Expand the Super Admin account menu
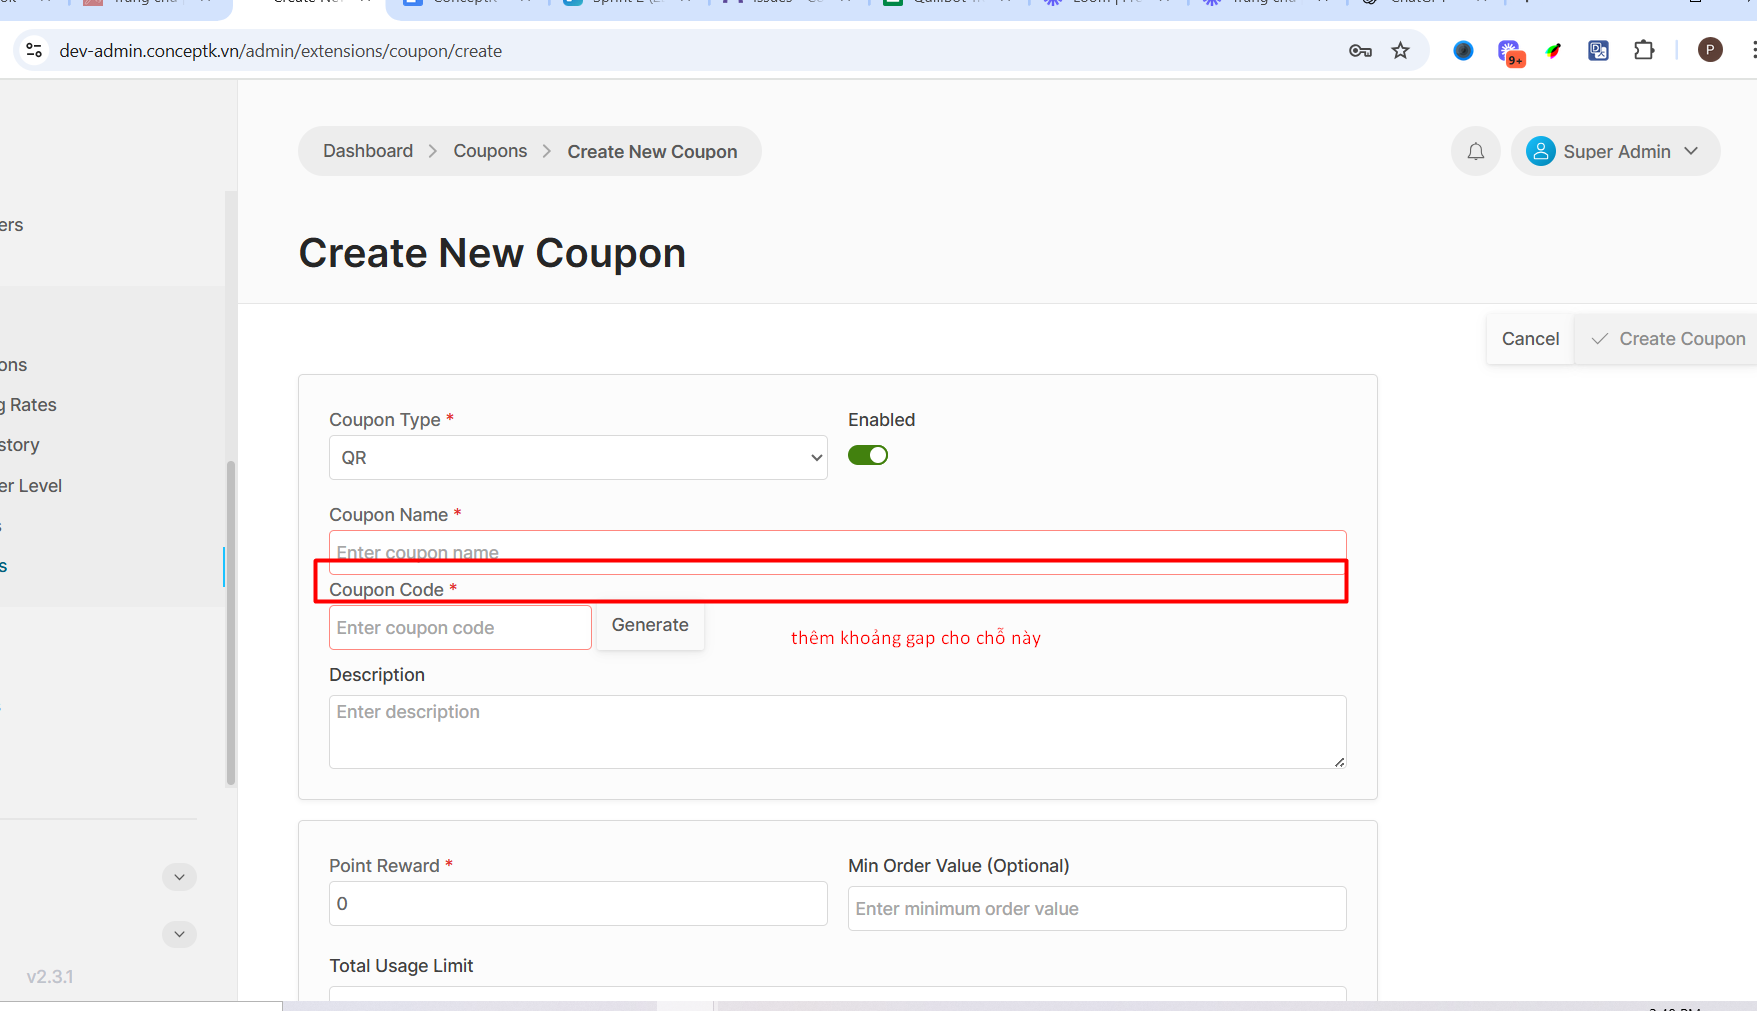This screenshot has height=1011, width=1757. tap(1691, 152)
